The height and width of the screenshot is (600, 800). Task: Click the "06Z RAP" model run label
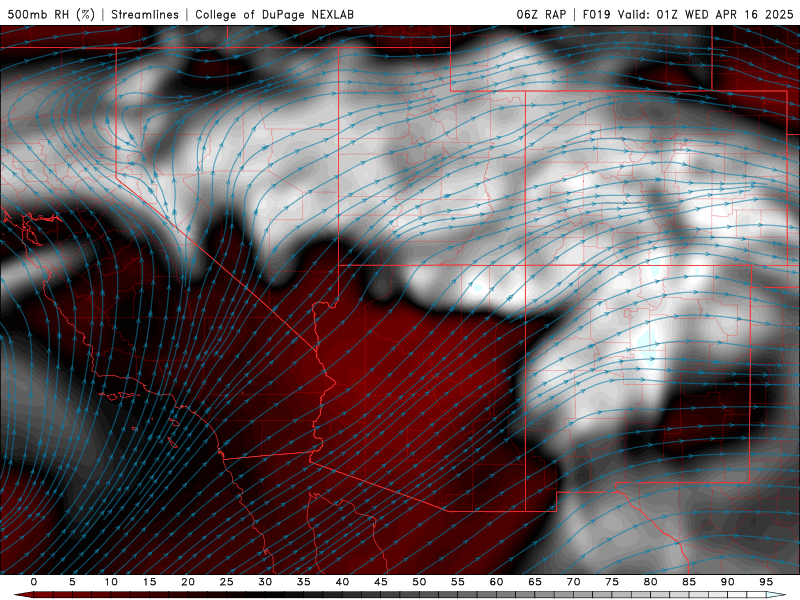point(541,14)
